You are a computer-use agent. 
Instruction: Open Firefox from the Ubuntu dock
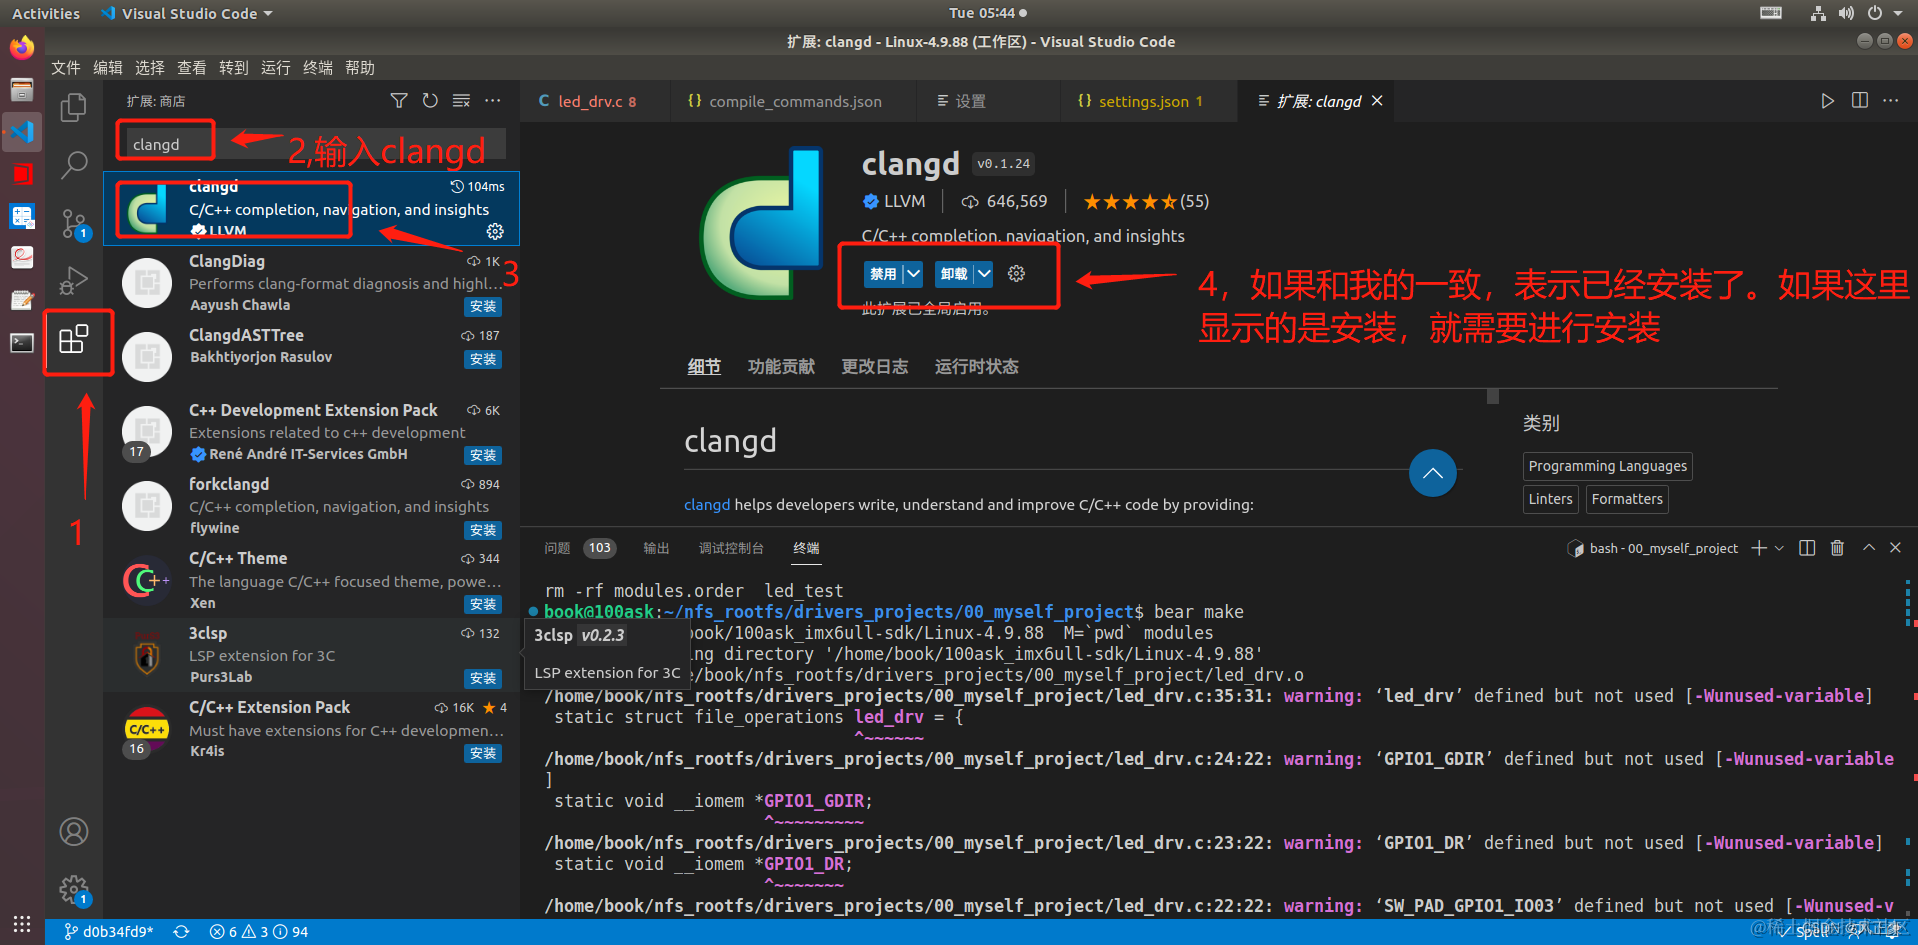pyautogui.click(x=22, y=47)
